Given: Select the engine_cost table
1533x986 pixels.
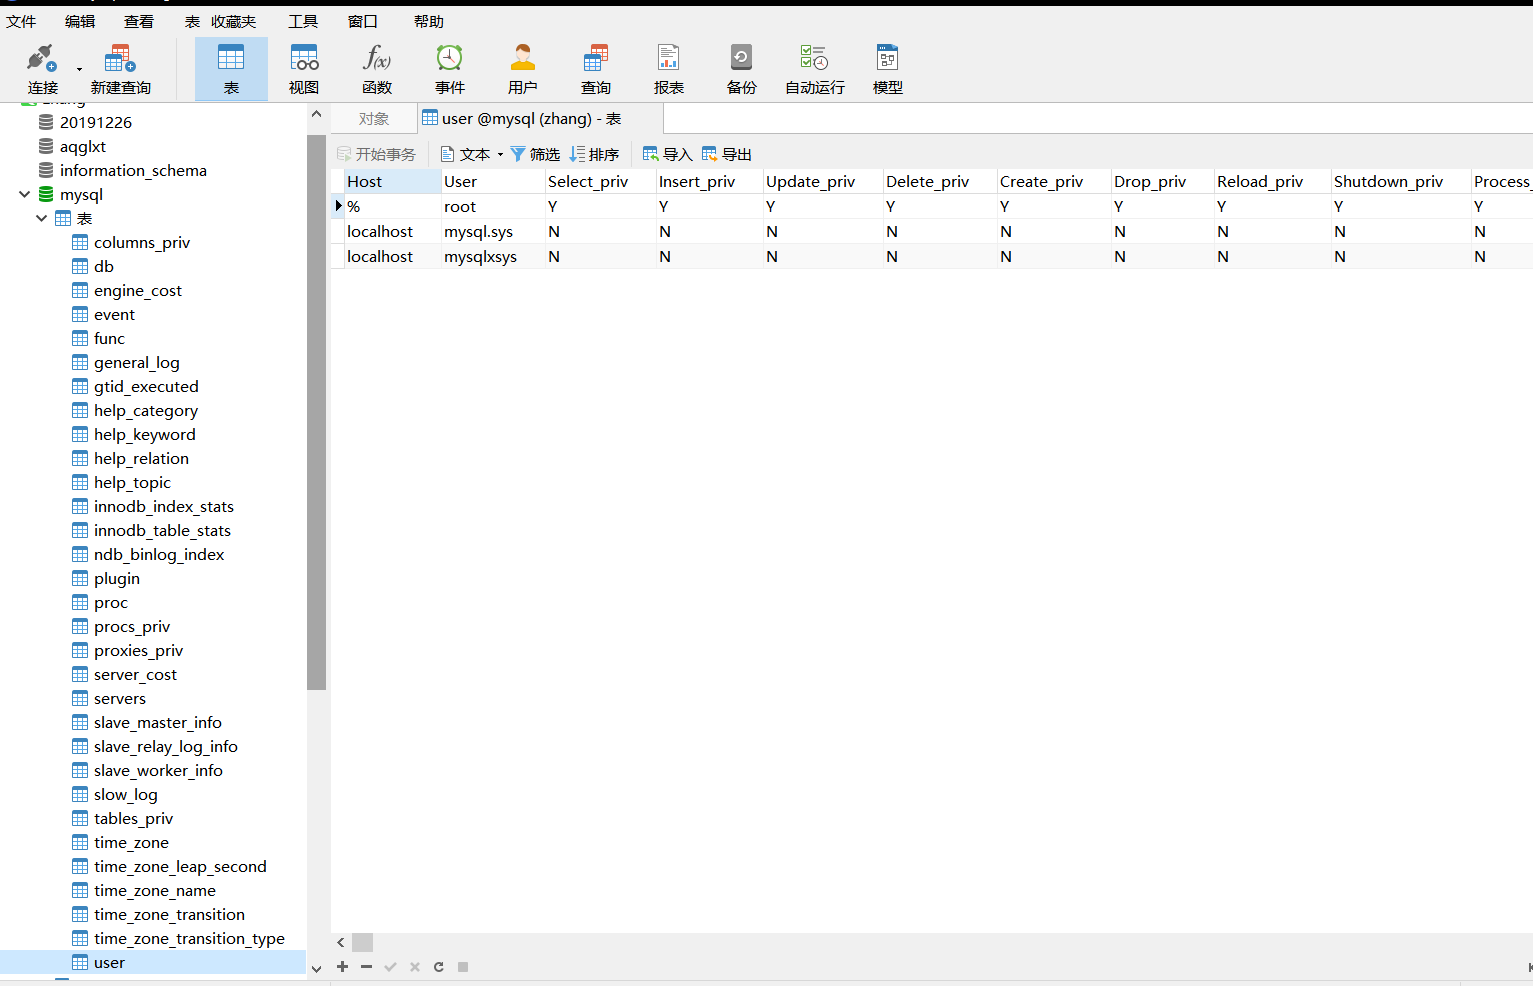Looking at the screenshot, I should (138, 290).
